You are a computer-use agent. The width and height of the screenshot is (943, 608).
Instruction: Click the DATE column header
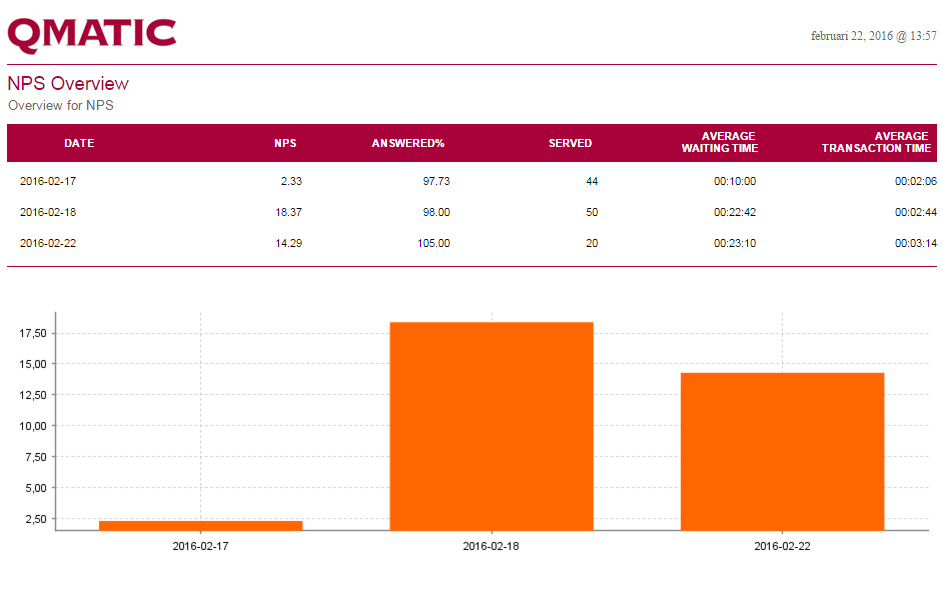click(x=79, y=143)
